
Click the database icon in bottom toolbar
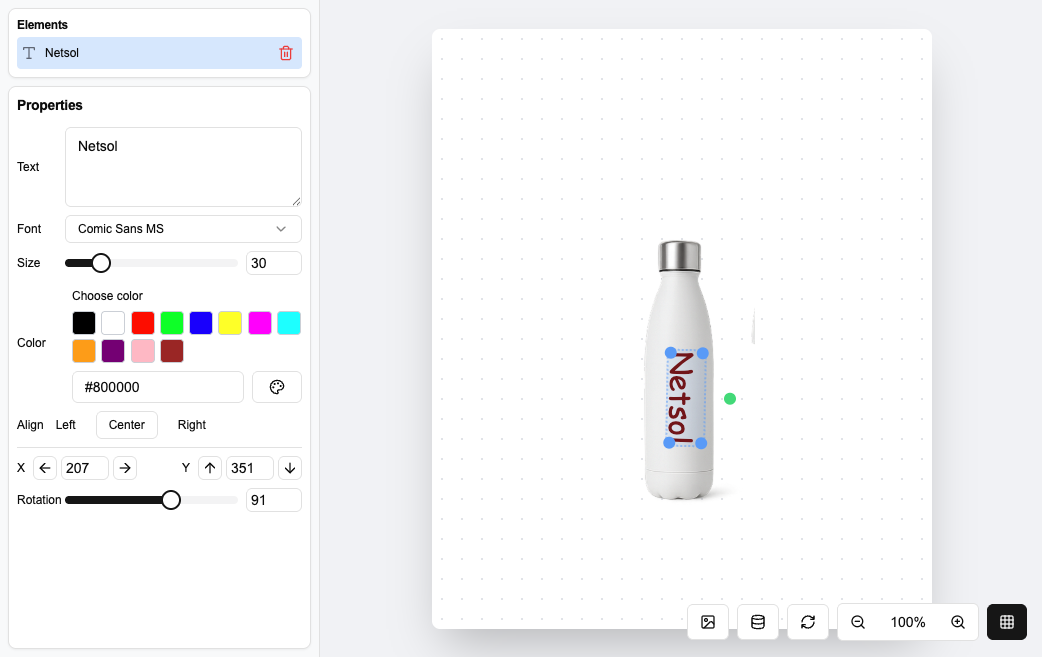[x=758, y=622]
